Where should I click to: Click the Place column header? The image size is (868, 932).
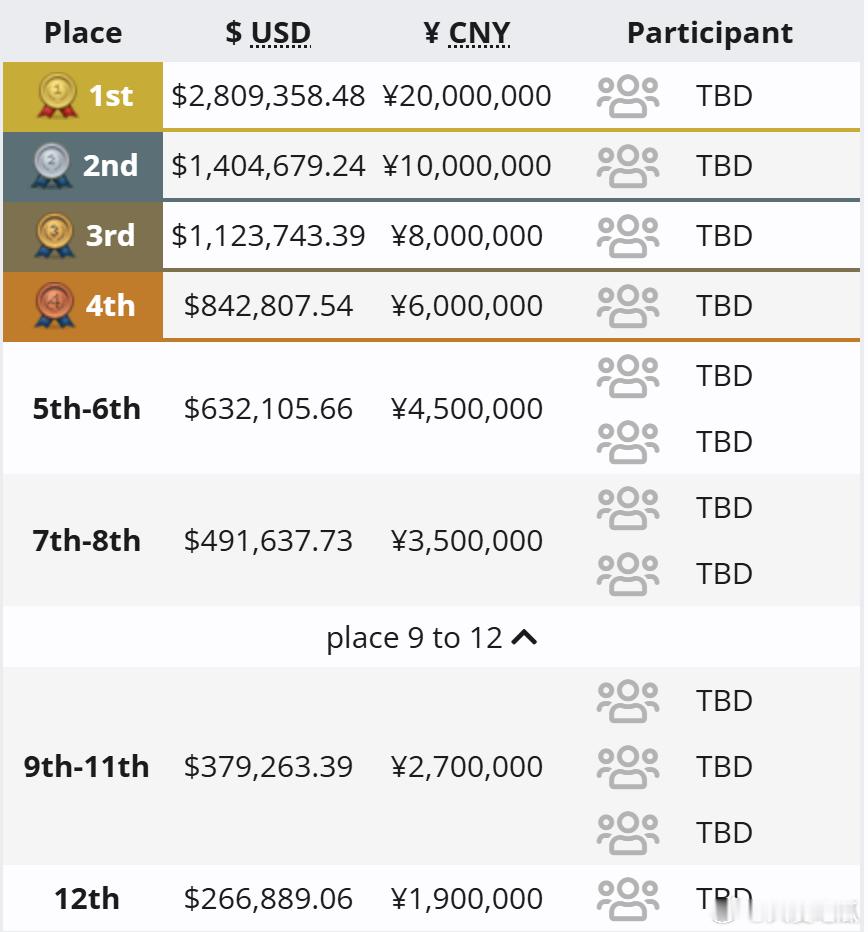tap(83, 33)
